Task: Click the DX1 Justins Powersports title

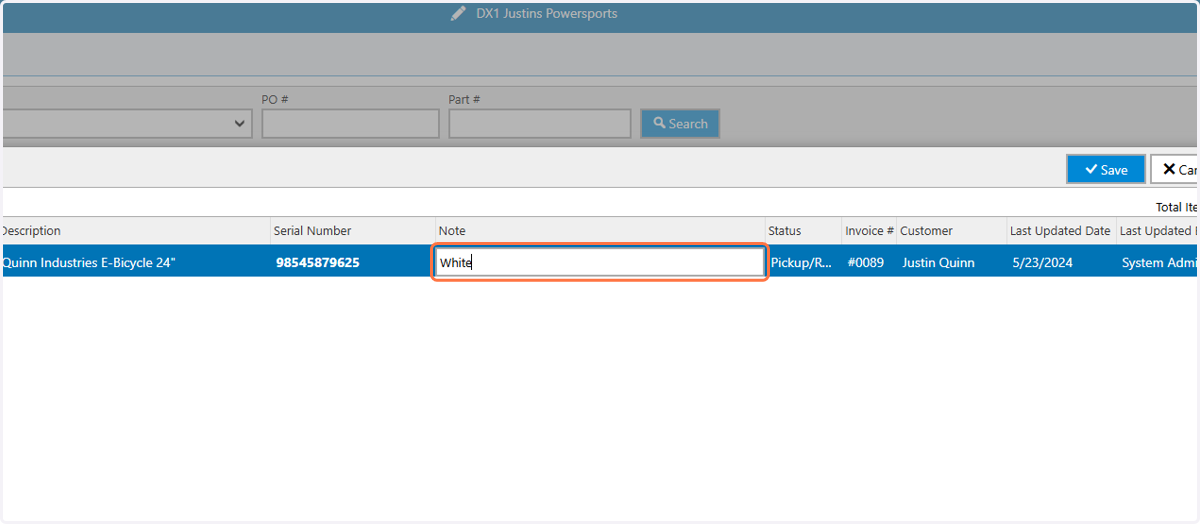Action: (546, 14)
